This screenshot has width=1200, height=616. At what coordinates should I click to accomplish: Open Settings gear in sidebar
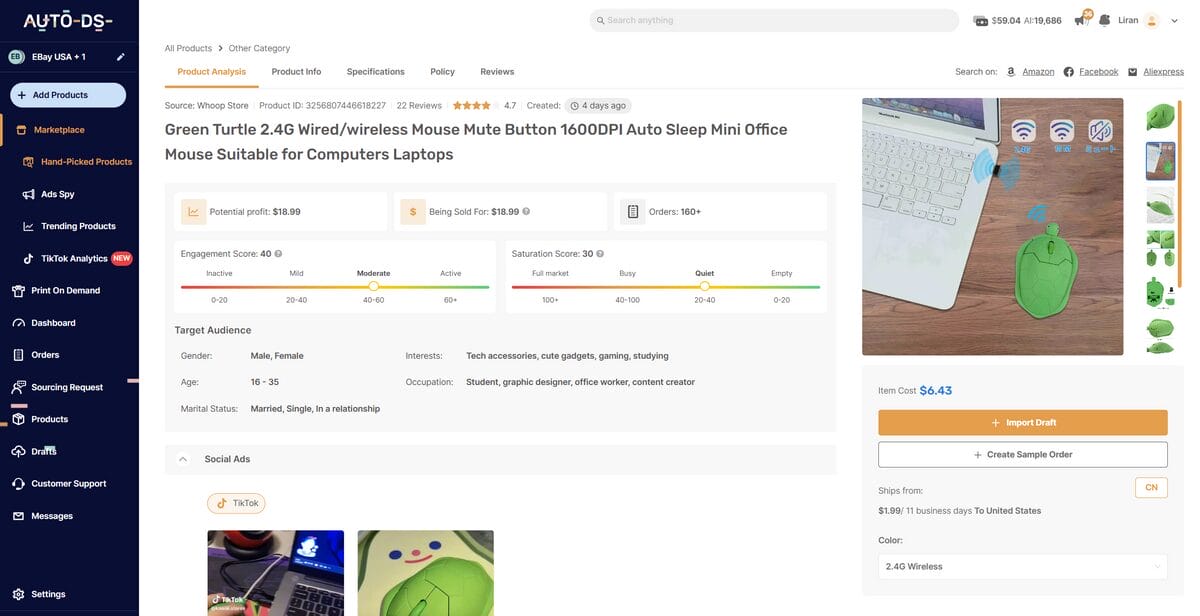click(x=18, y=594)
